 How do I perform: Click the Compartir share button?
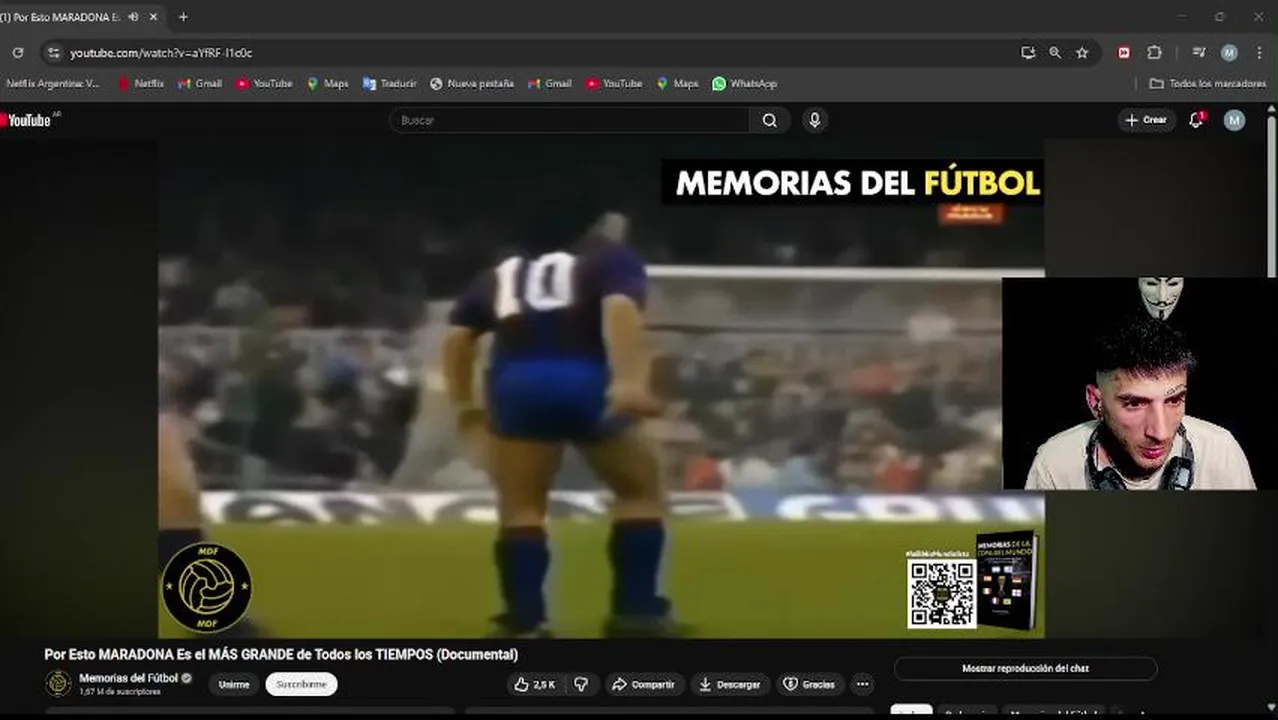coord(644,684)
